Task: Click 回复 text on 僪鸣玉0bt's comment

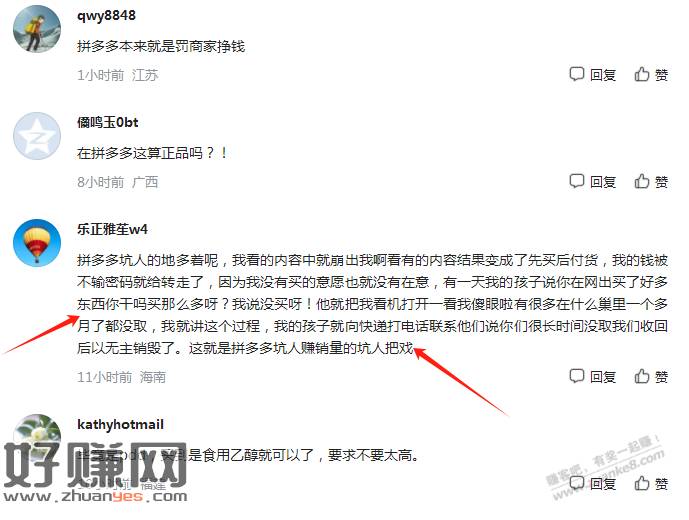Action: tap(603, 182)
